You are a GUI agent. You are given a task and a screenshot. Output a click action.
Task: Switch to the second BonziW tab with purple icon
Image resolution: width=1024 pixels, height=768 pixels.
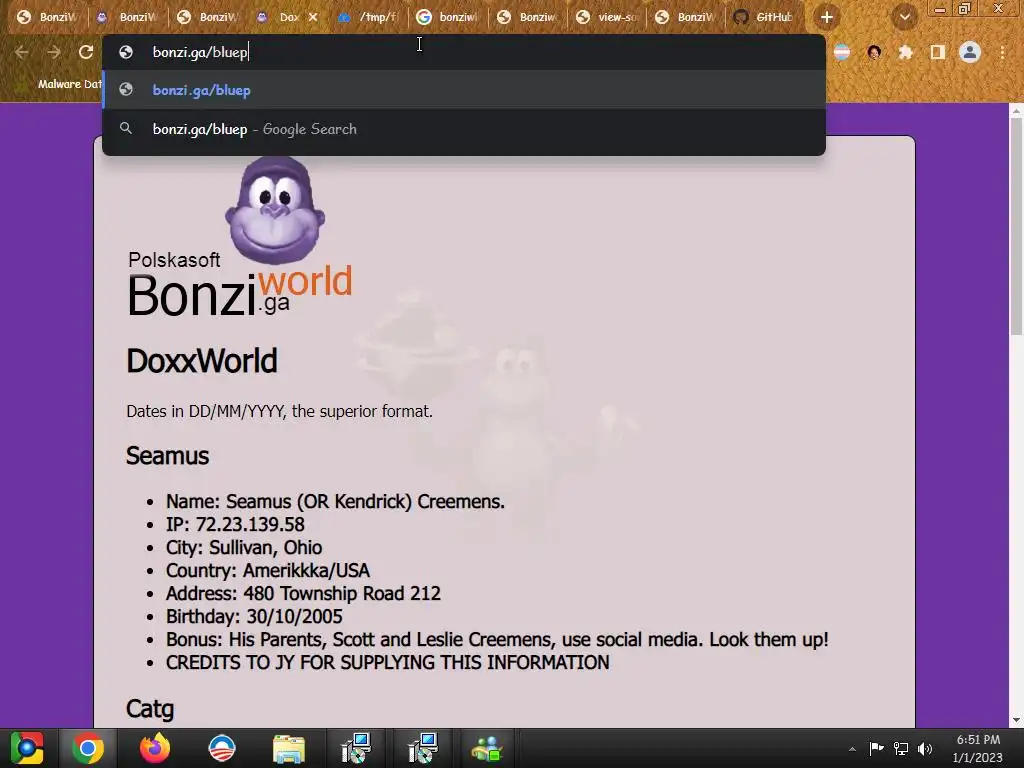128,17
